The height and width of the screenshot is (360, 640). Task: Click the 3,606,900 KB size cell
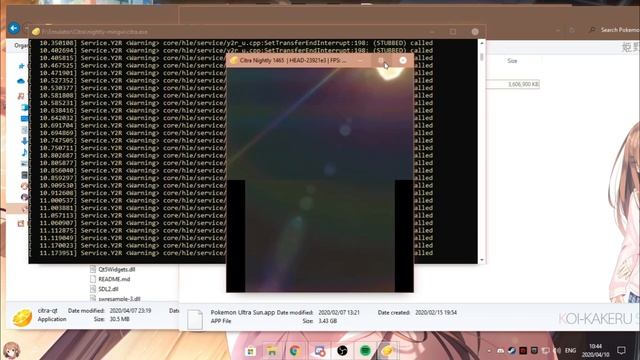click(523, 84)
